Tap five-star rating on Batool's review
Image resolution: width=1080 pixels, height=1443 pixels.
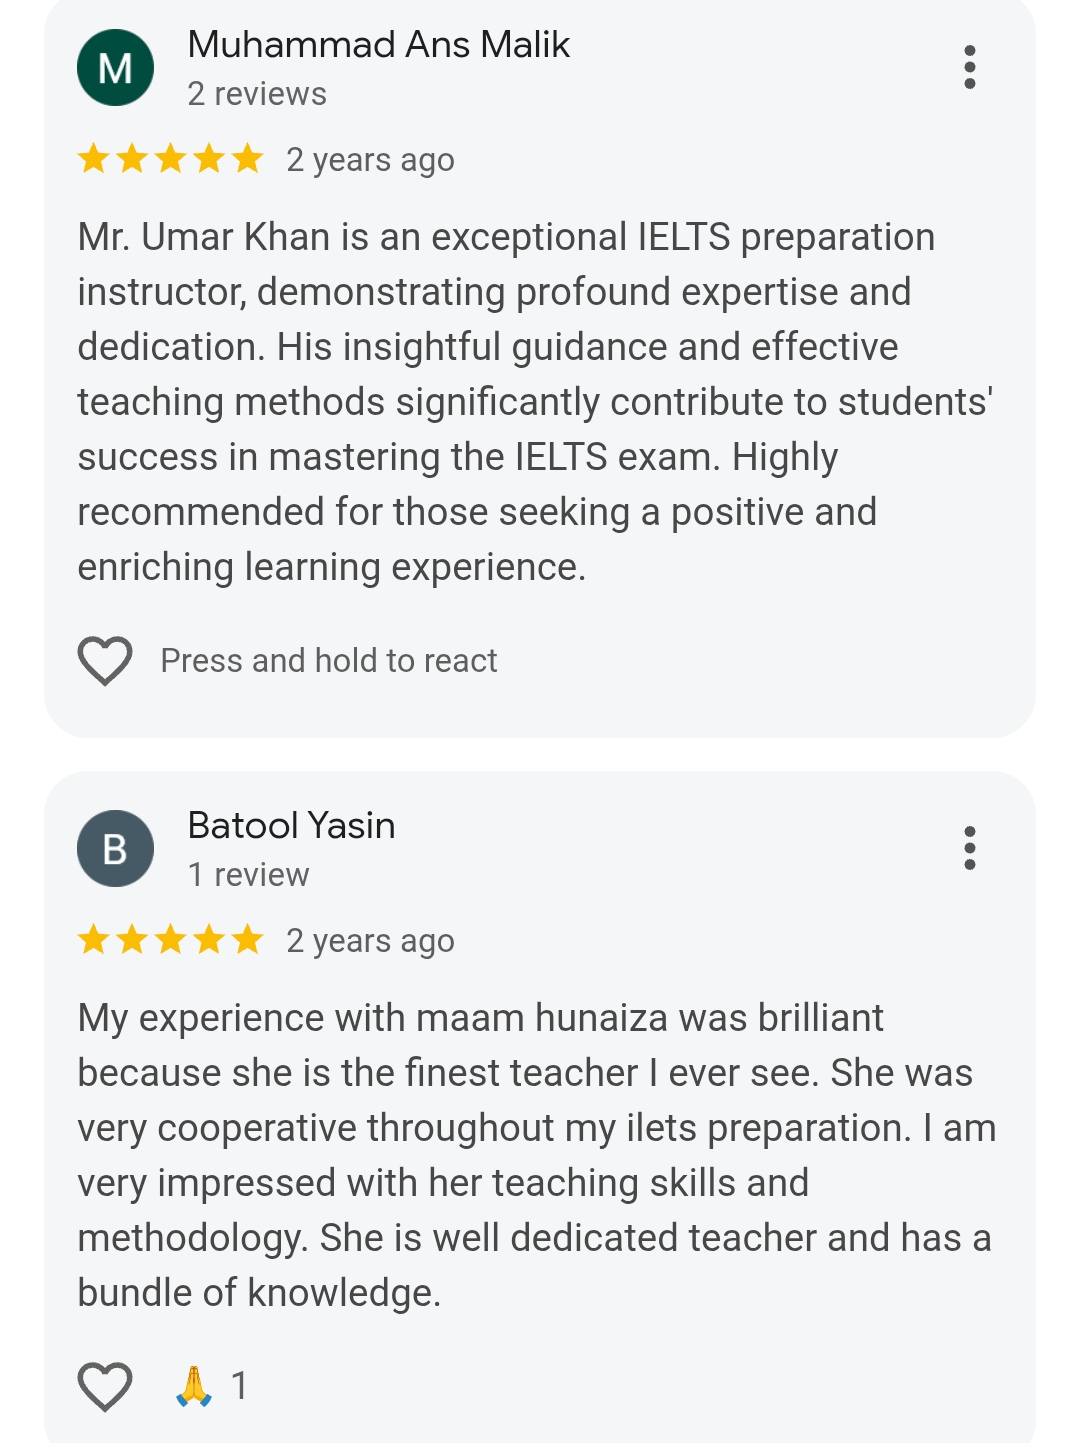pyautogui.click(x=170, y=940)
